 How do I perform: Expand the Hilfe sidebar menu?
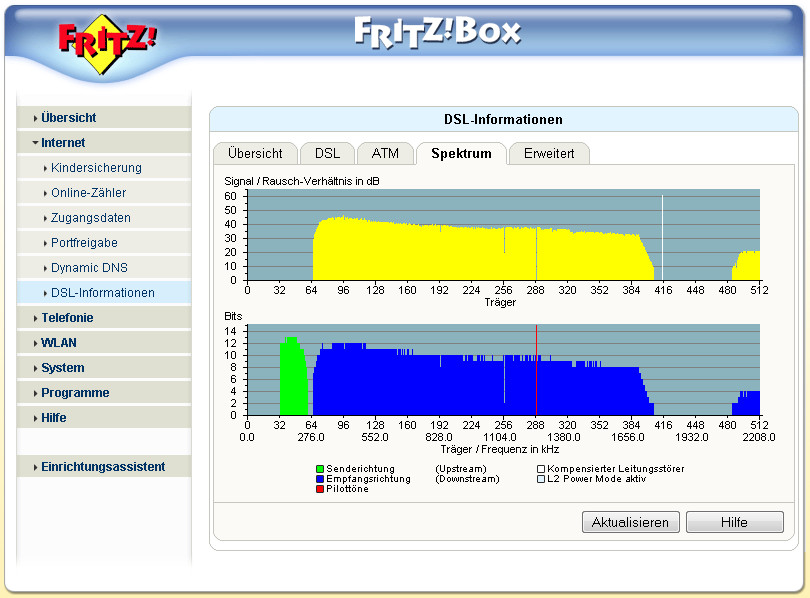click(x=104, y=418)
